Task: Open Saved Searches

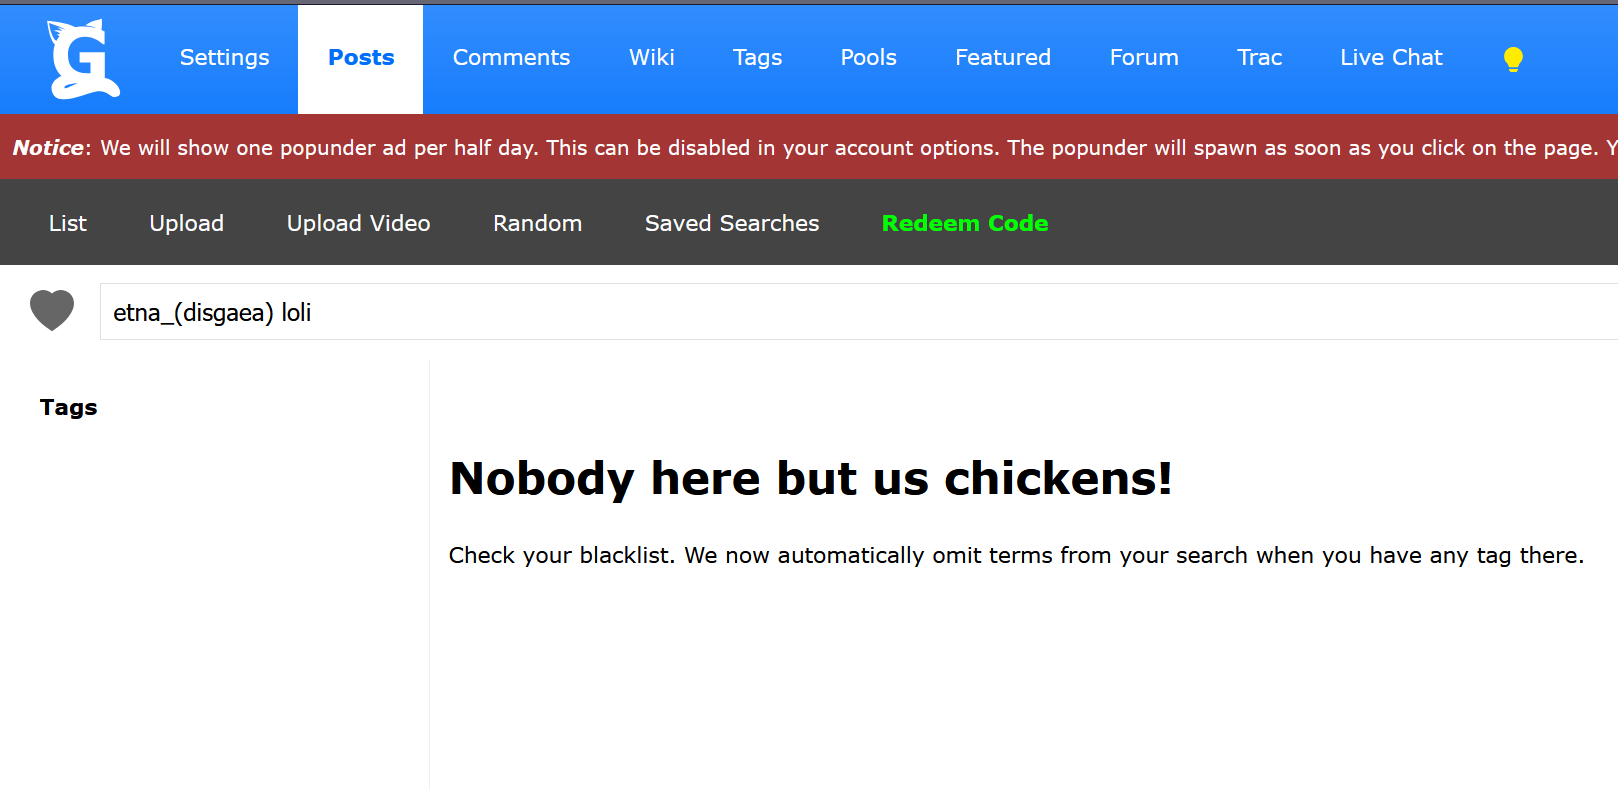Action: [x=732, y=223]
